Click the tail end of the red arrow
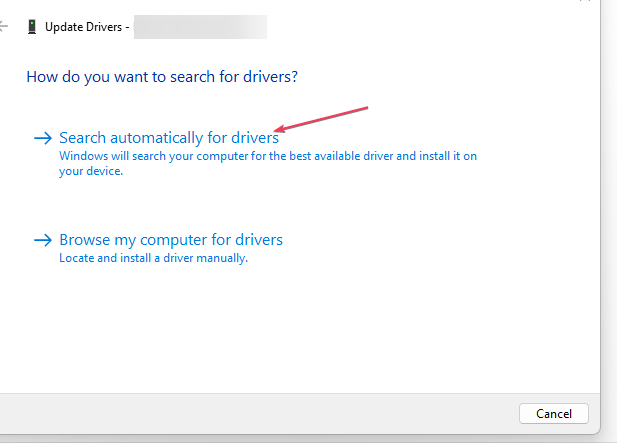Image resolution: width=617 pixels, height=443 pixels. [366, 107]
